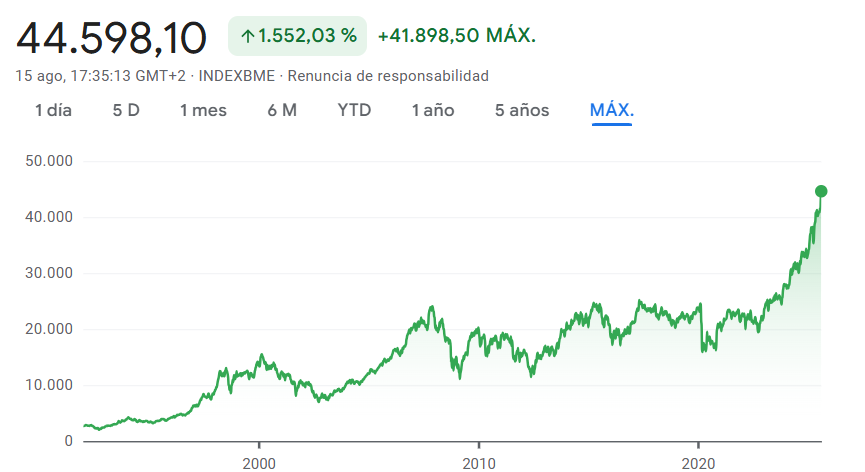Click the MÁX. range tab

(x=612, y=110)
